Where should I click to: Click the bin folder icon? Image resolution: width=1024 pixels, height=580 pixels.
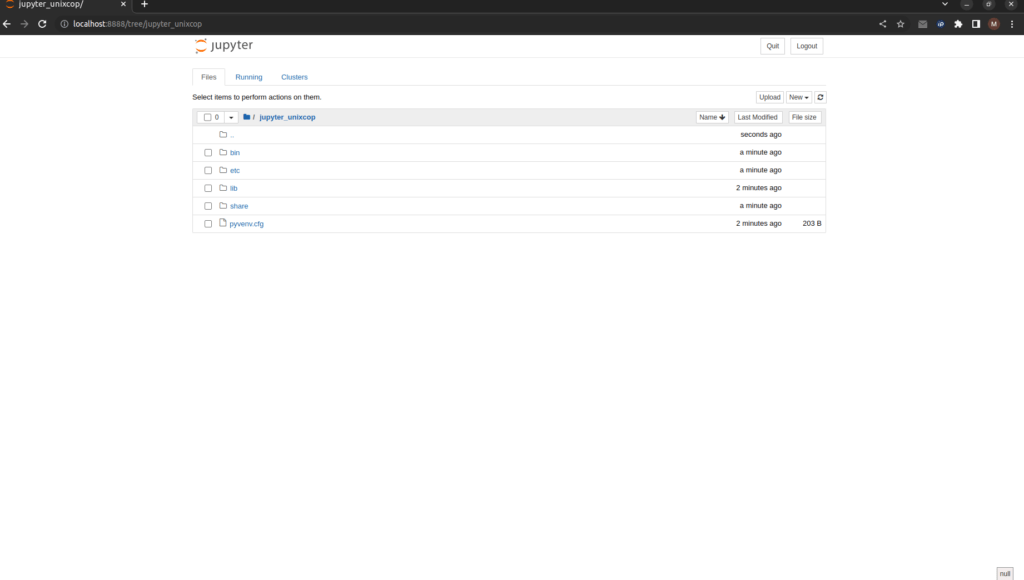(x=223, y=152)
